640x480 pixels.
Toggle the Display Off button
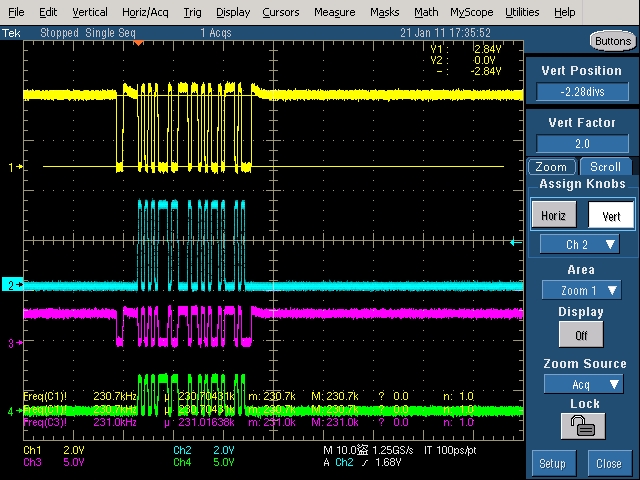581,335
